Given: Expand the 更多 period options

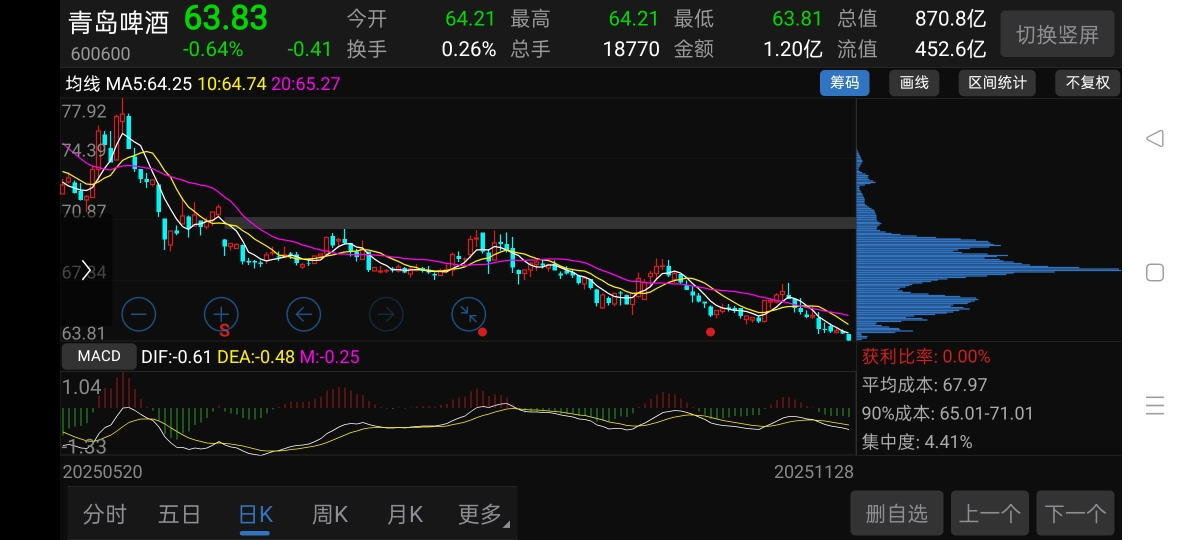Looking at the screenshot, I should tap(483, 514).
